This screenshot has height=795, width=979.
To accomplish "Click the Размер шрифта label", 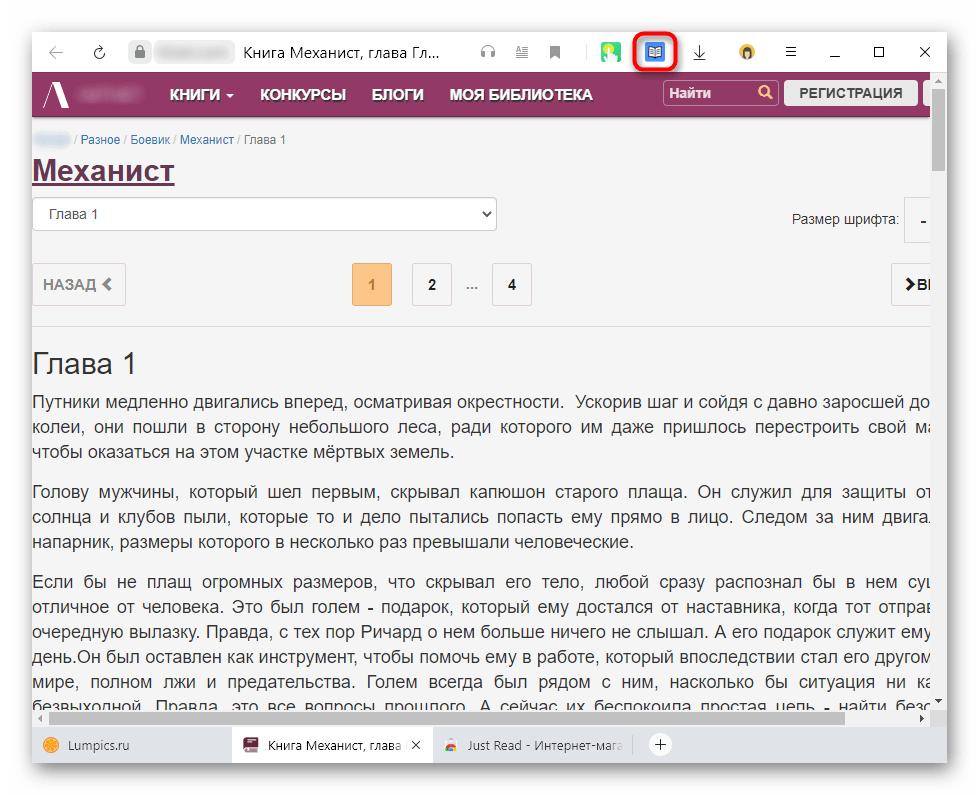I will 845,220.
